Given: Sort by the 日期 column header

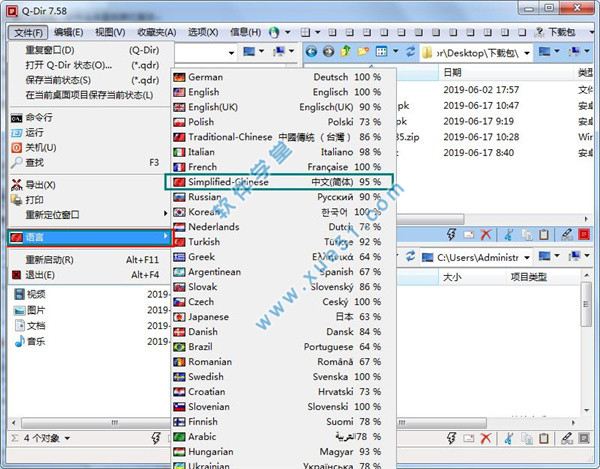Looking at the screenshot, I should pos(507,72).
